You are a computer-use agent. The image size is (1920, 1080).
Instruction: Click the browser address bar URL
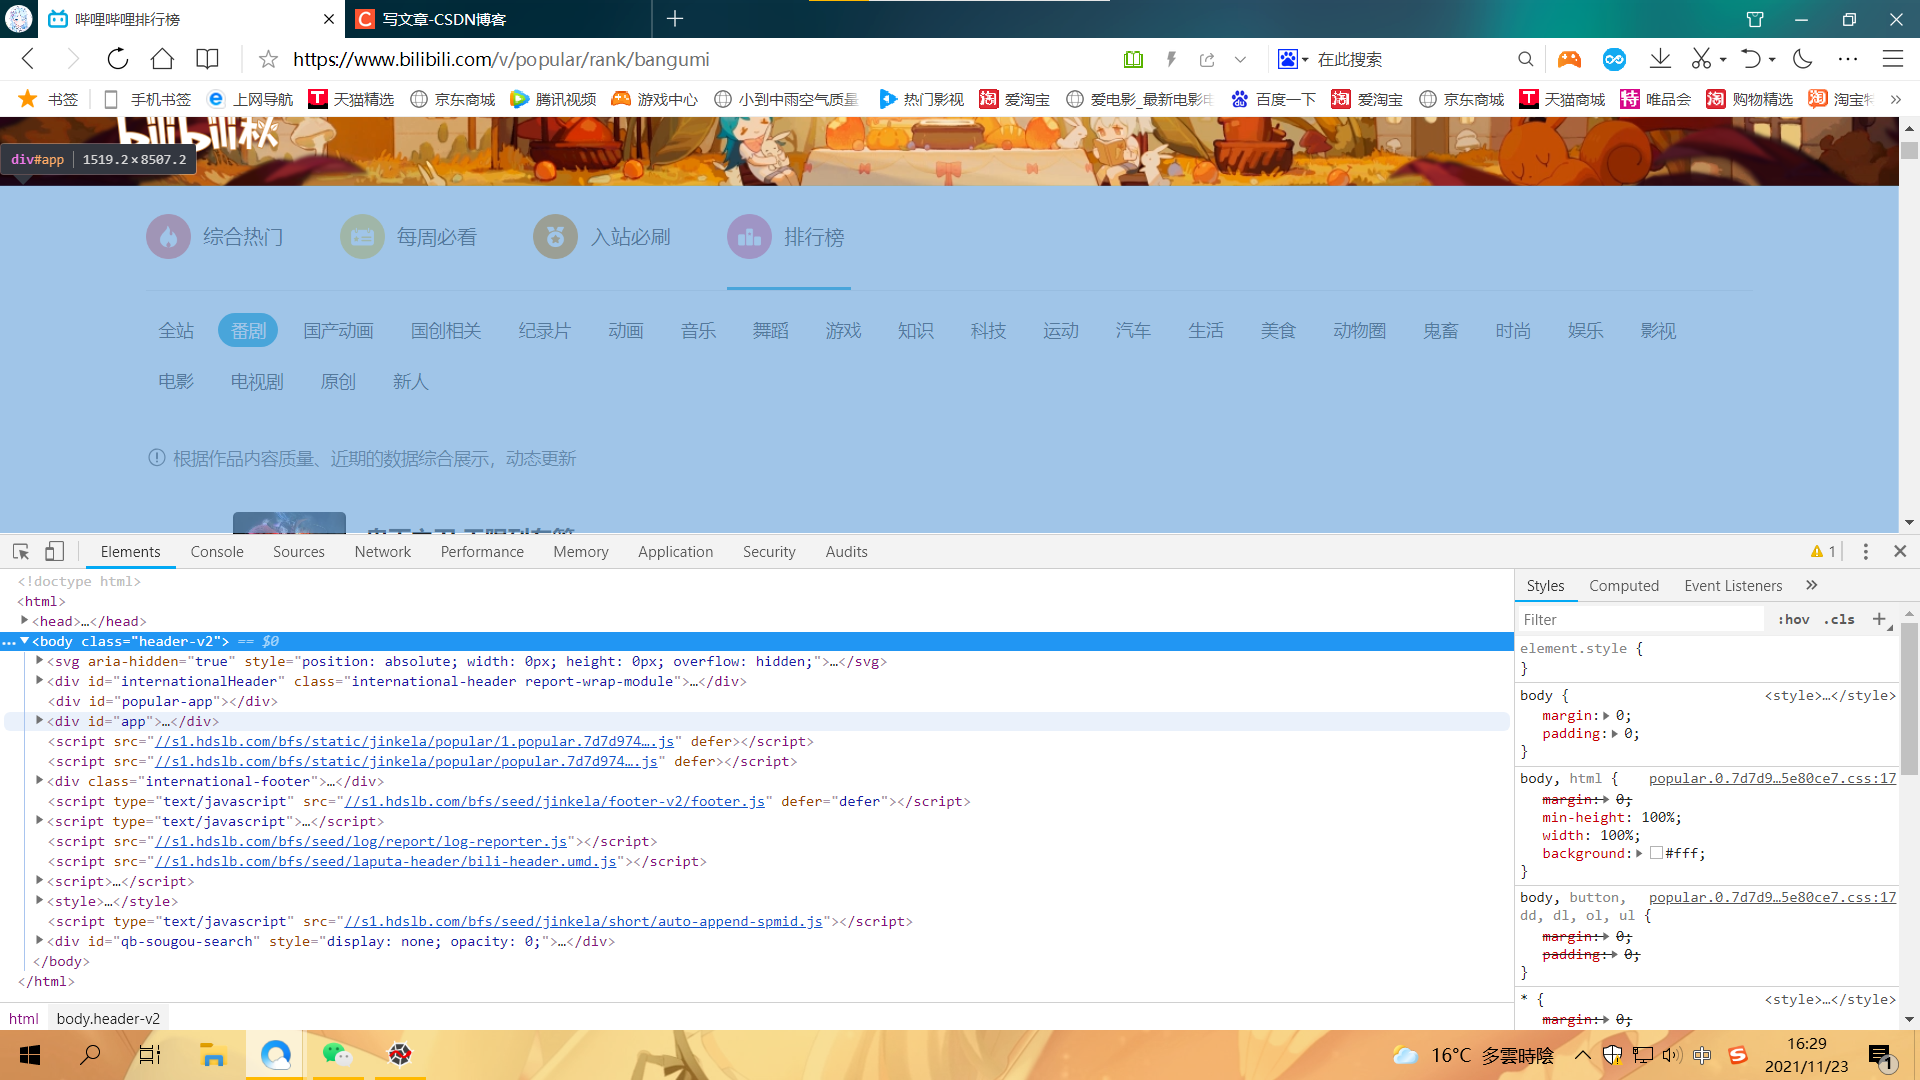(x=501, y=59)
